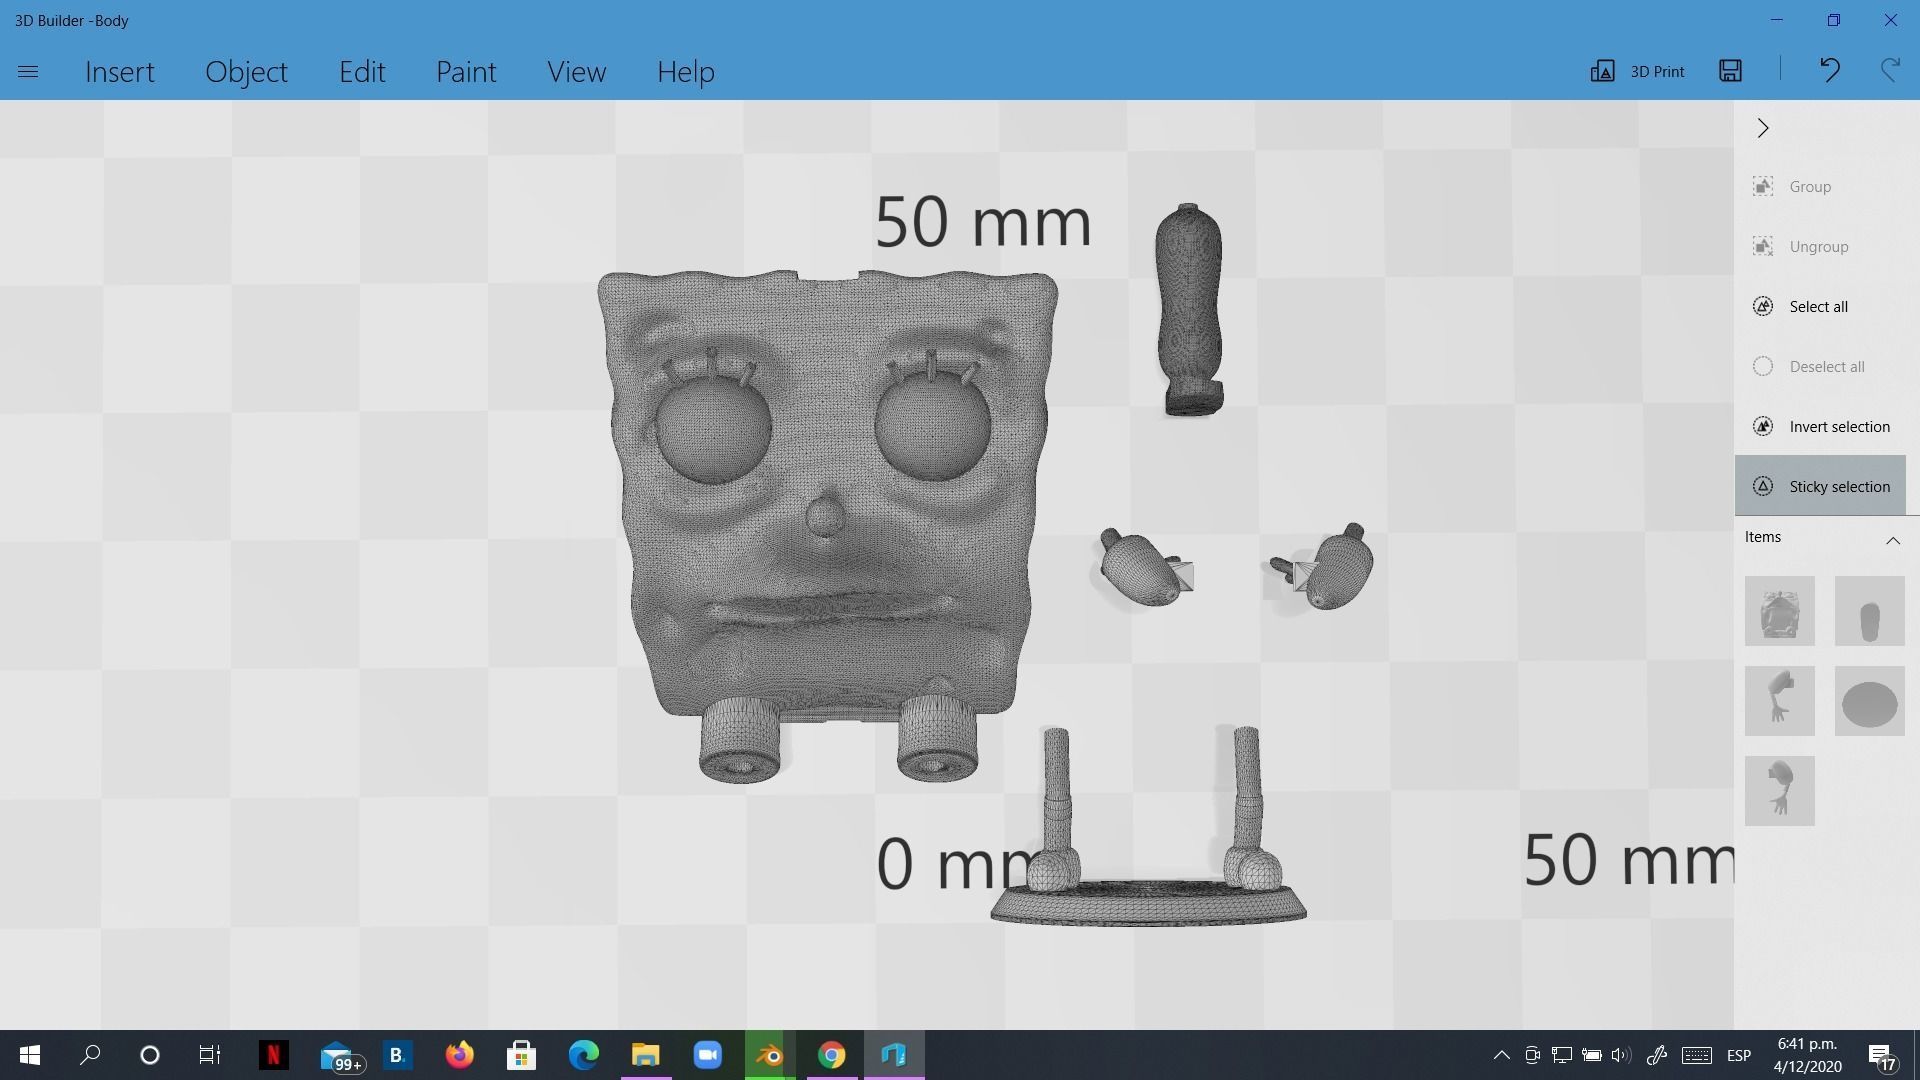Save the model with the disk icon
Screen dimensions: 1920x1080
coord(1730,70)
